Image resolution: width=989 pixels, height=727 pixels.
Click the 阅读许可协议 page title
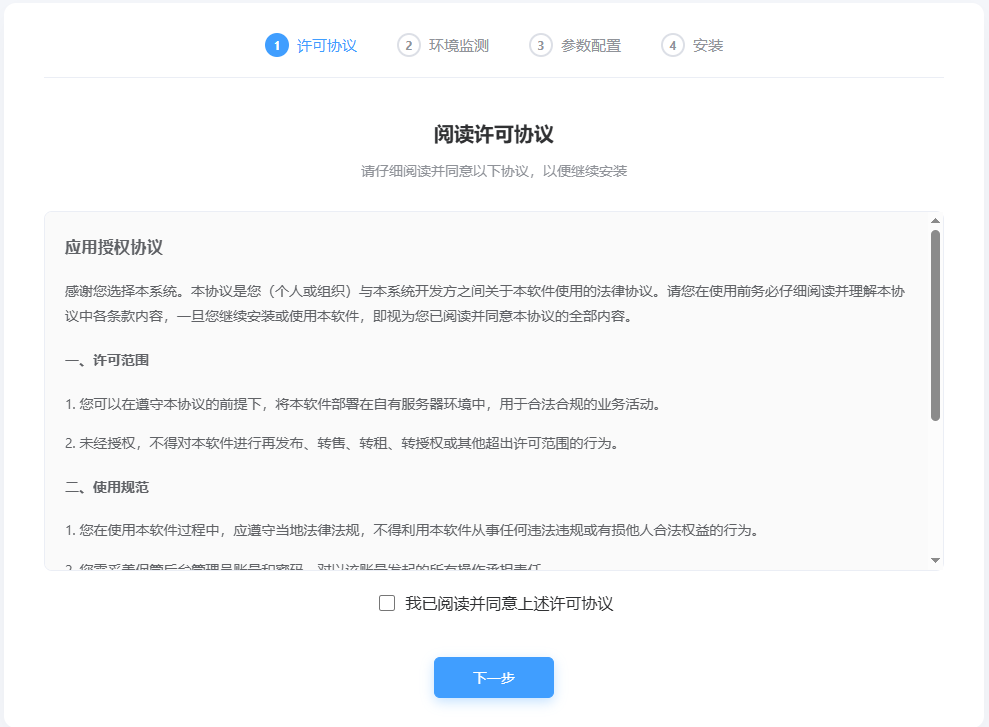[x=494, y=135]
